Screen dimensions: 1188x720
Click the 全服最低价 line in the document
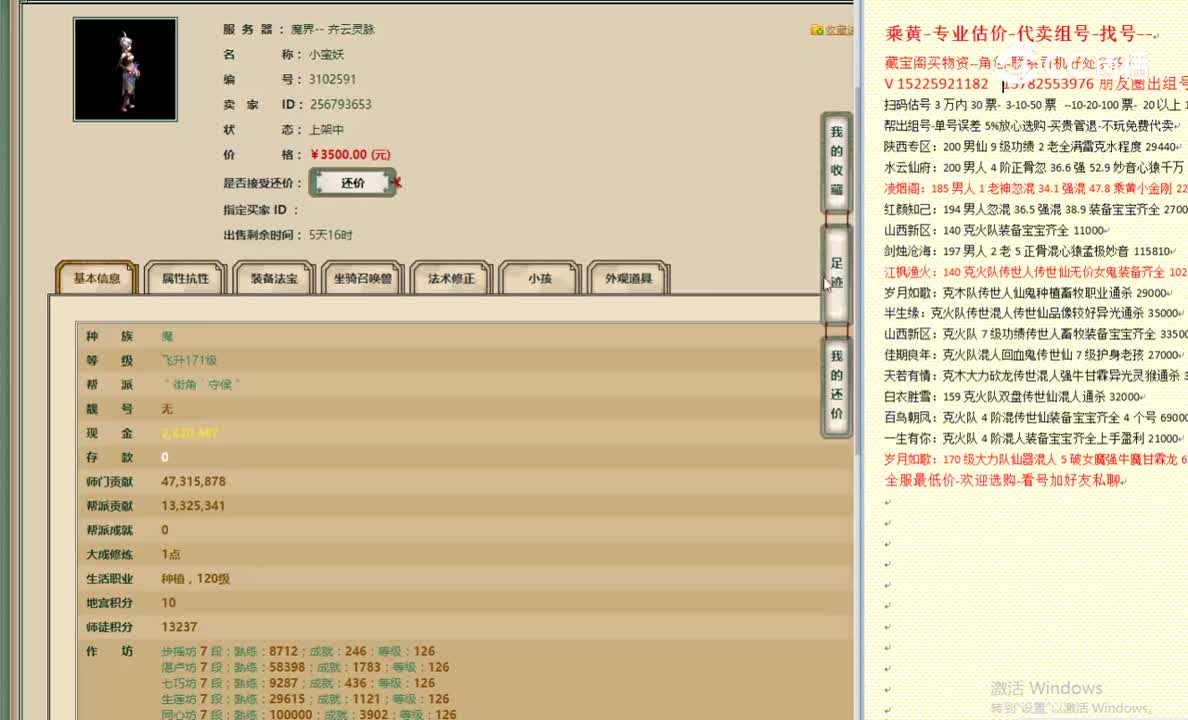tap(1005, 480)
